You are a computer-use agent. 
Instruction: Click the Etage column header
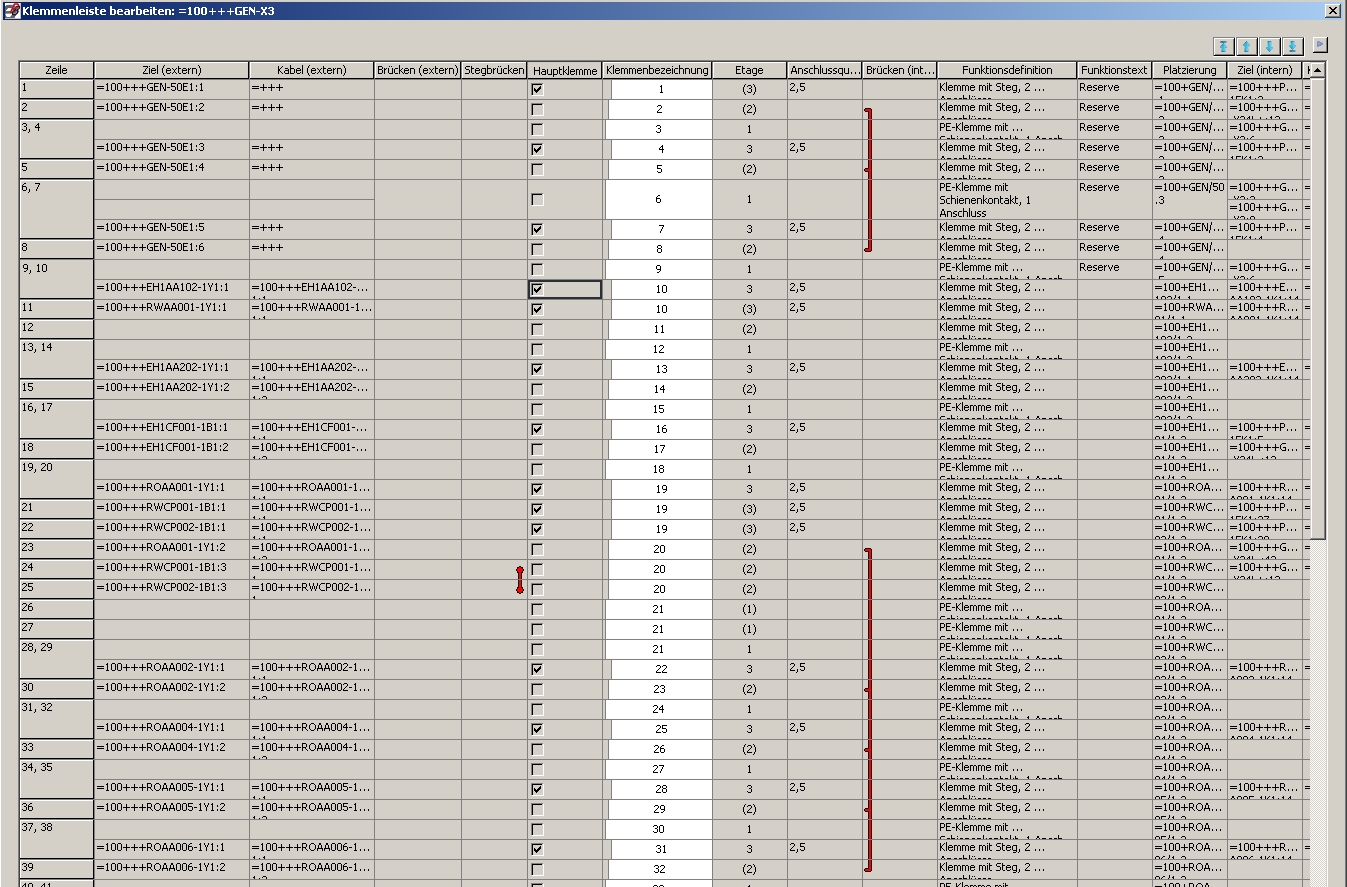click(x=749, y=70)
